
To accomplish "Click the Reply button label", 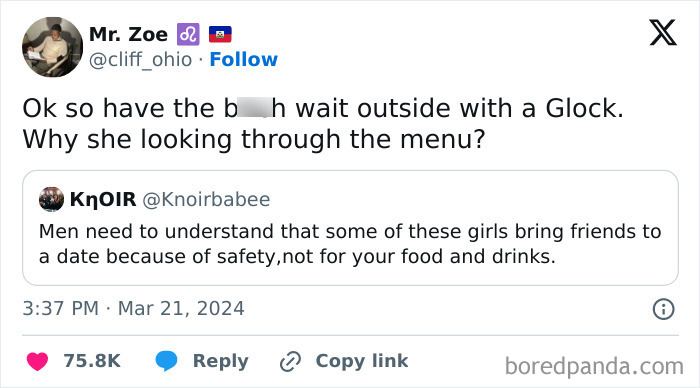I will 221,361.
